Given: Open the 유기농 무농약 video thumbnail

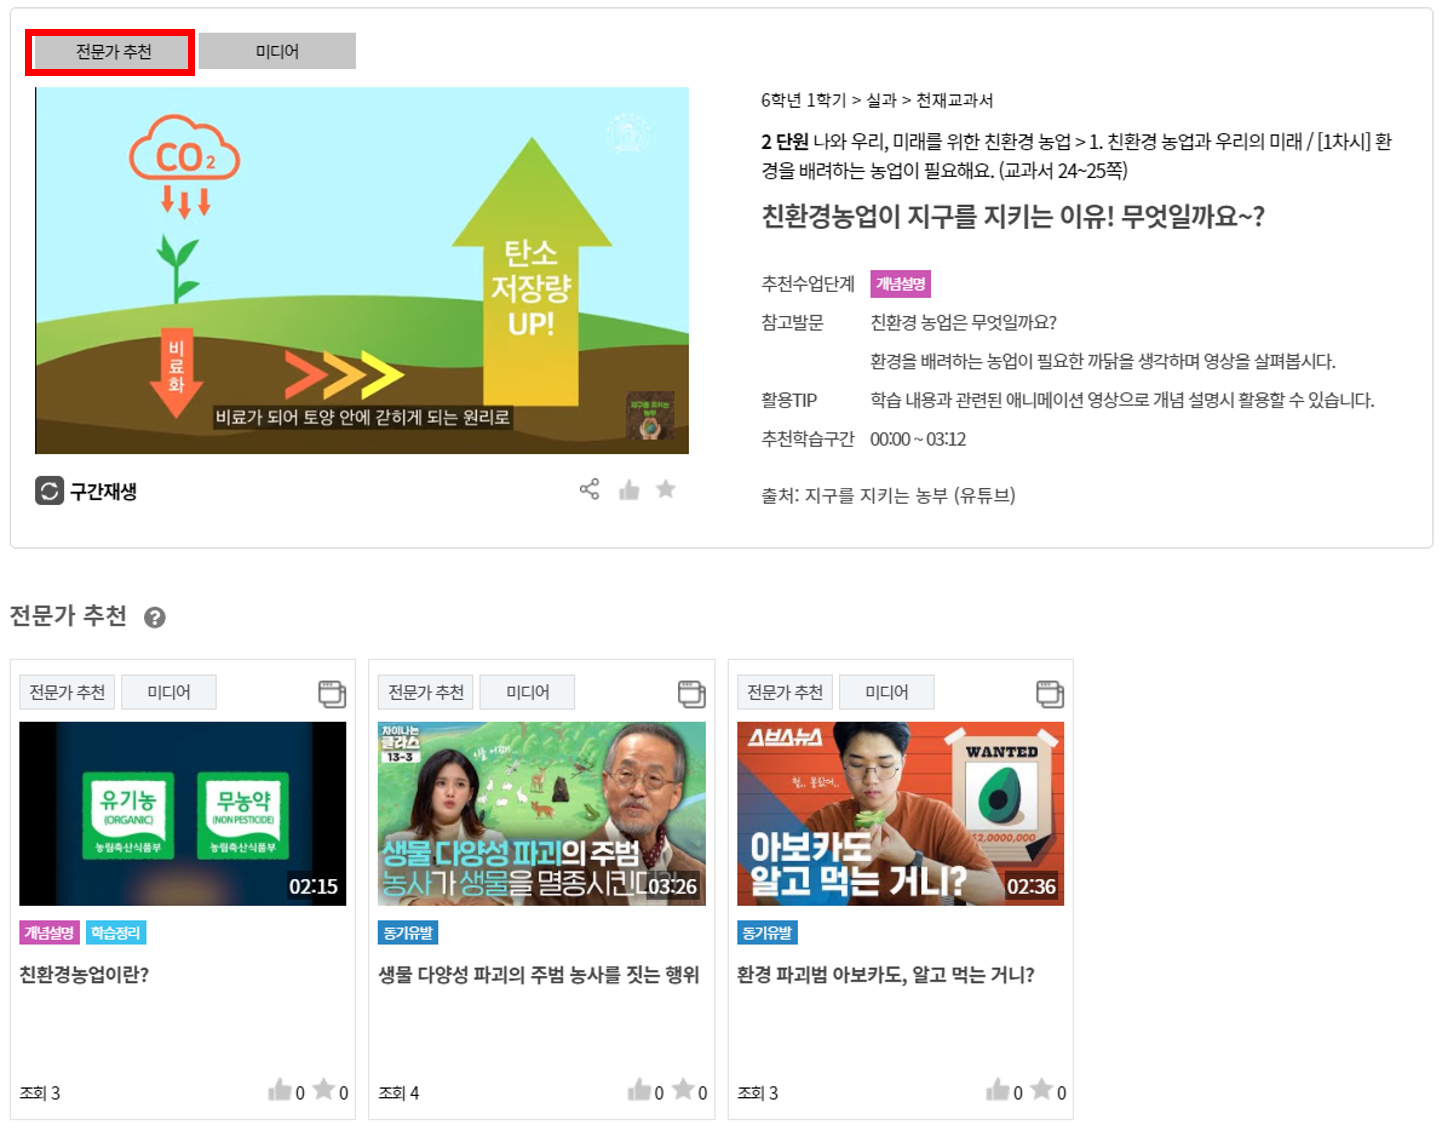Looking at the screenshot, I should click(x=183, y=814).
